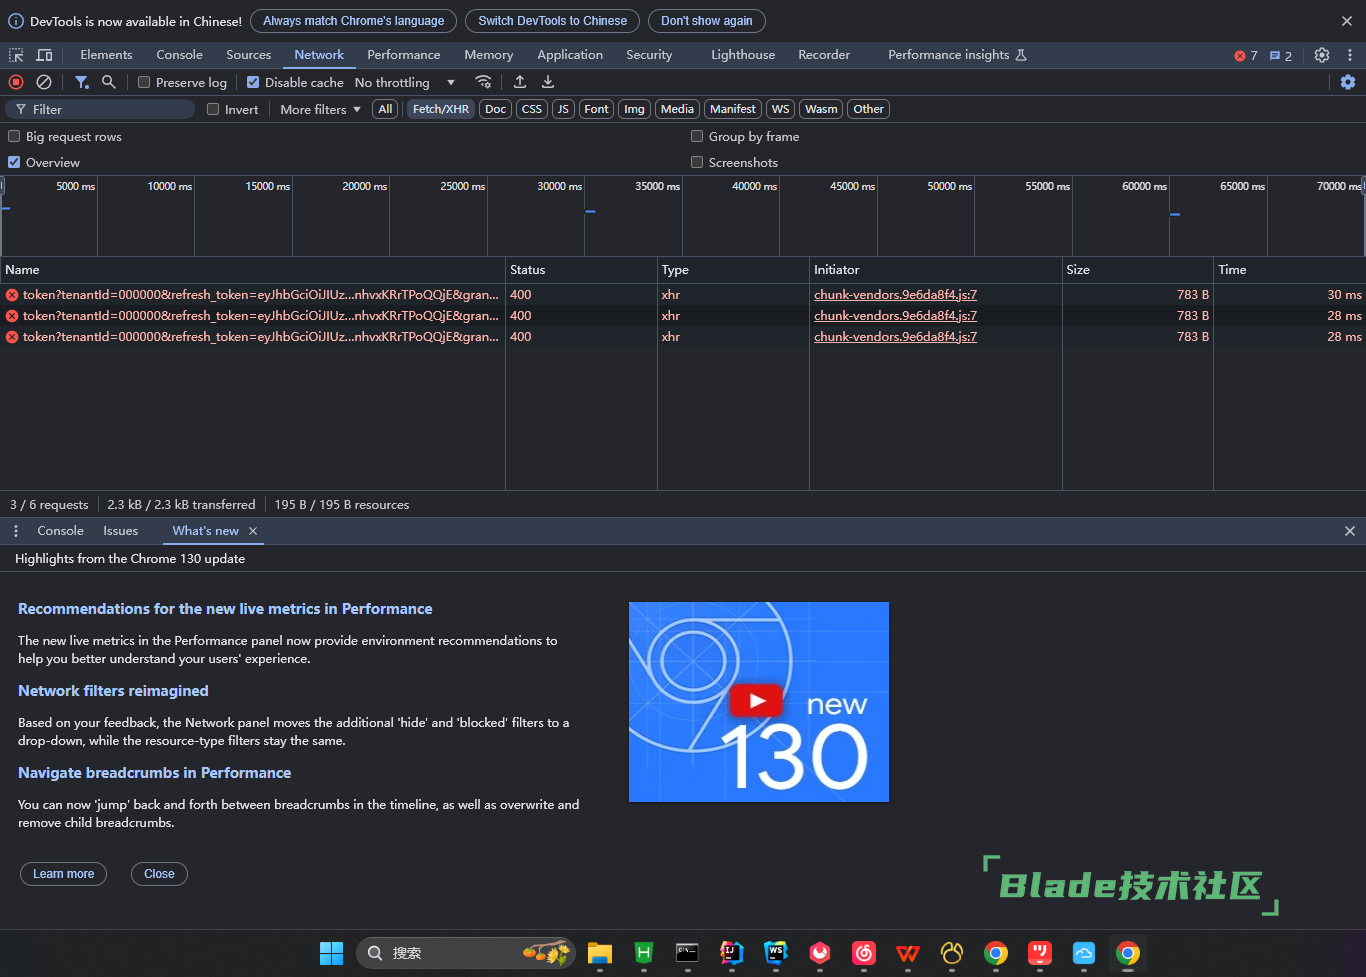1366x977 pixels.
Task: Open the No throttling dropdown
Action: click(405, 82)
